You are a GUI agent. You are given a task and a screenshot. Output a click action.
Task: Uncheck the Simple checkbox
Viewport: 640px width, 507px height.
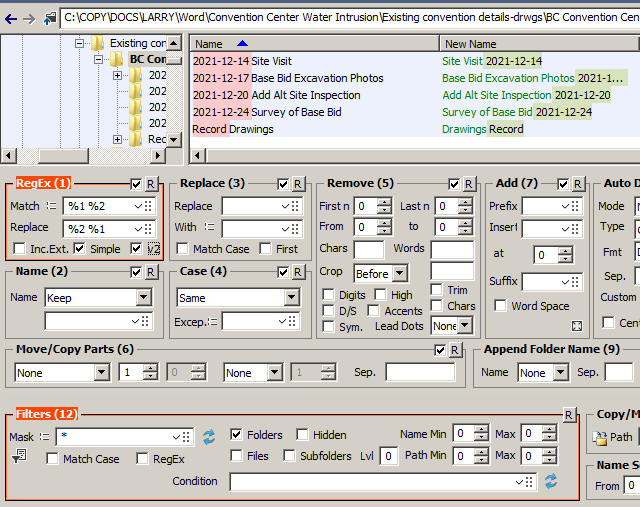[79, 248]
